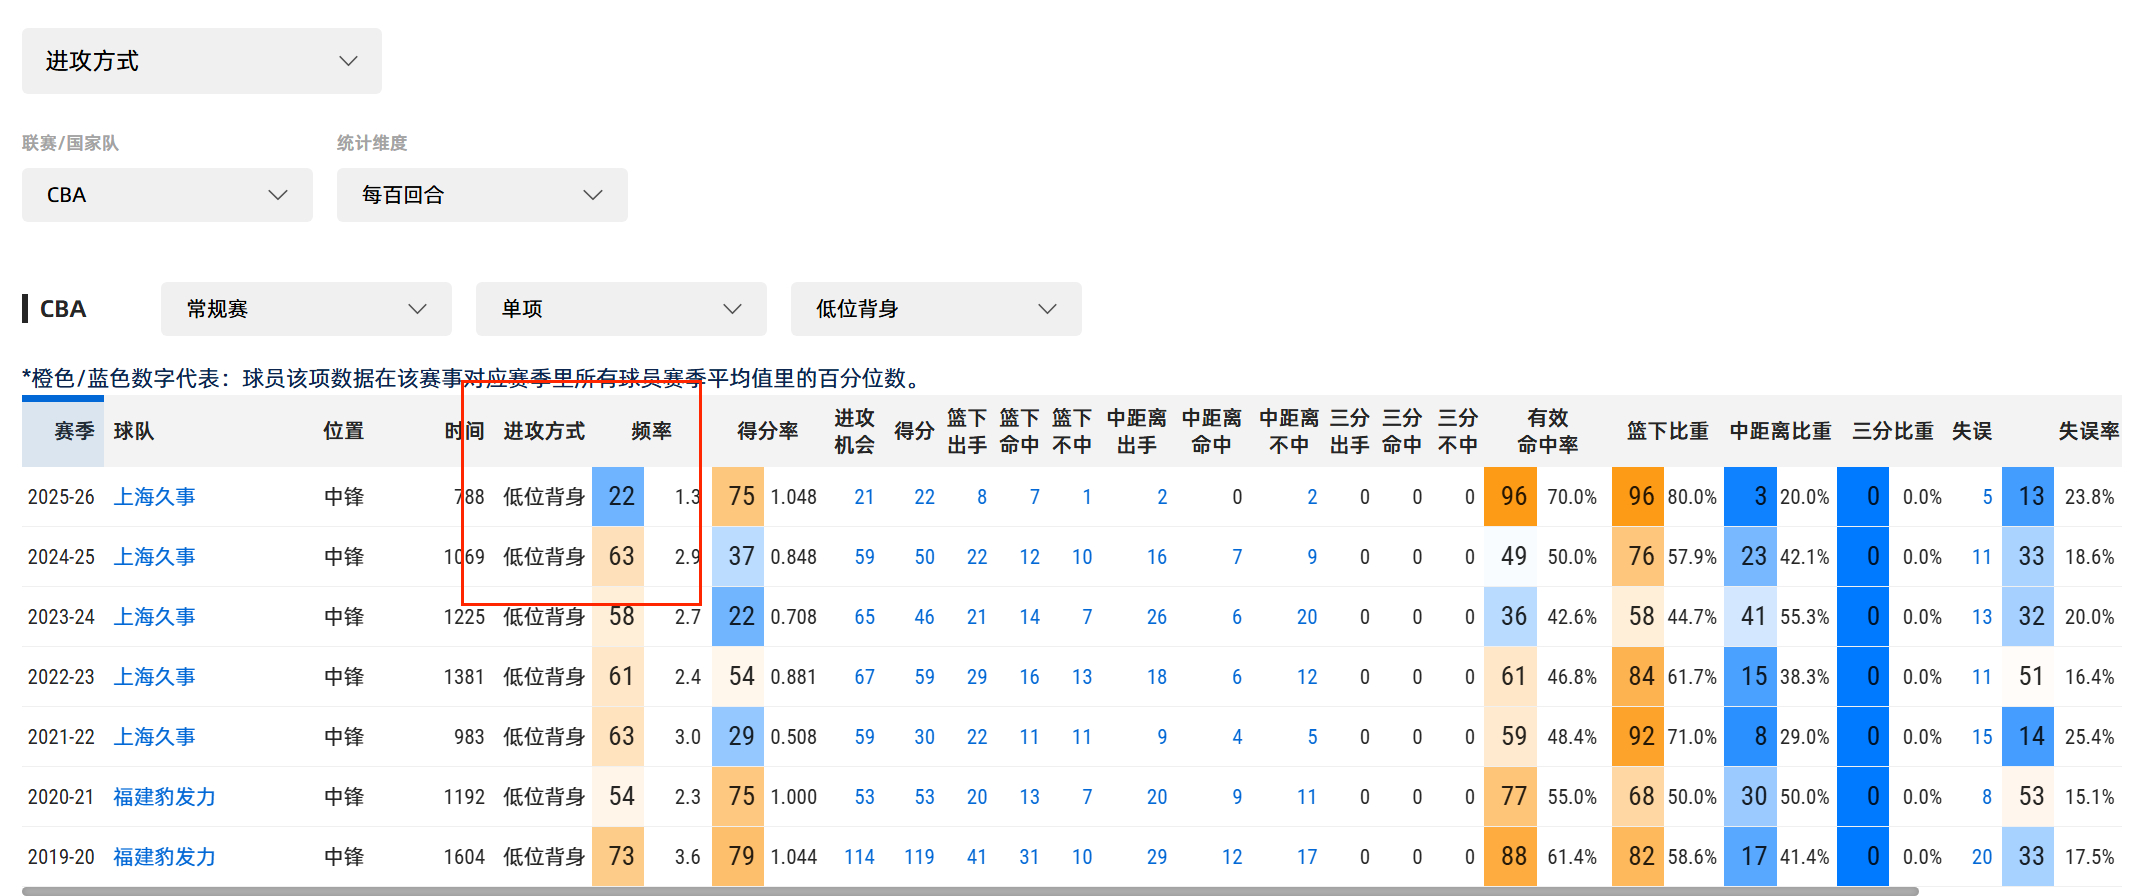Click the 25.4% turnover rate value
This screenshot has width=2135, height=896.
point(2090,737)
